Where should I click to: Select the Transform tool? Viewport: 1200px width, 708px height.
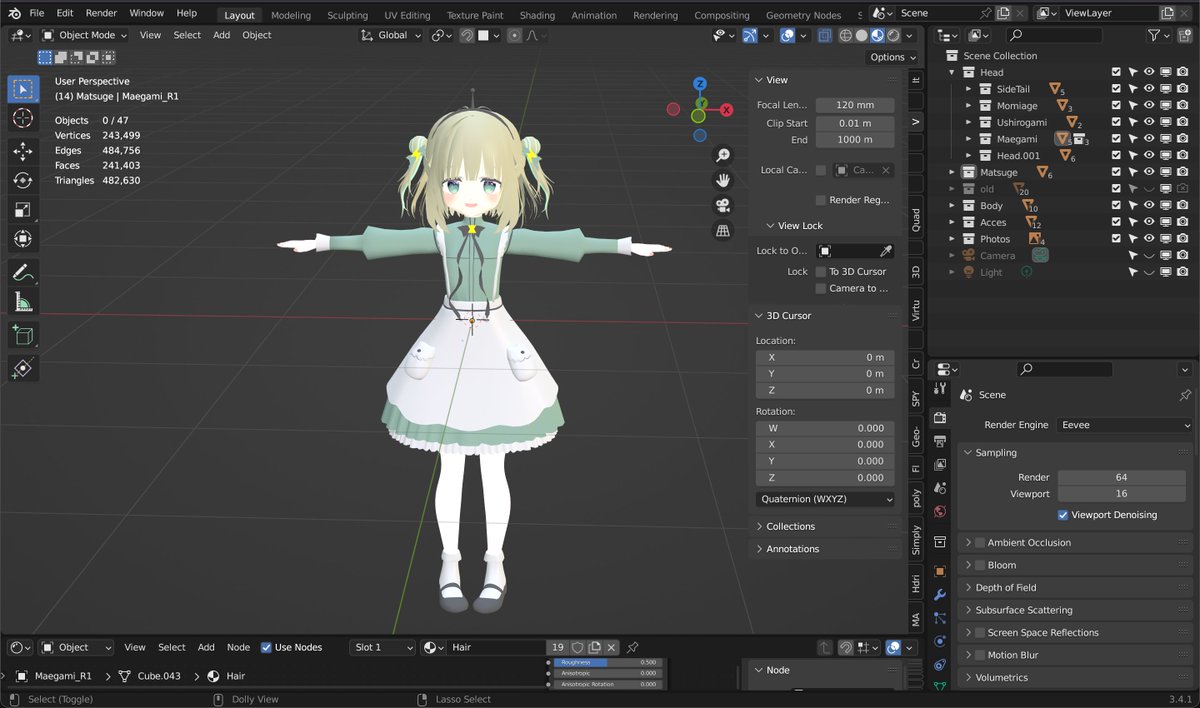tap(23, 239)
